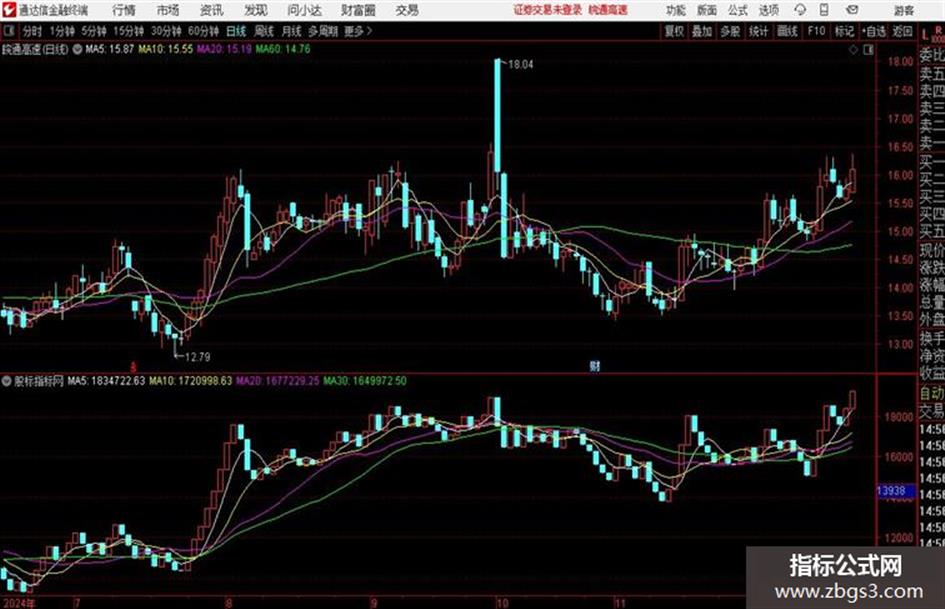Click the 统计 statistics toolbar button
The height and width of the screenshot is (609, 945).
coord(759,31)
